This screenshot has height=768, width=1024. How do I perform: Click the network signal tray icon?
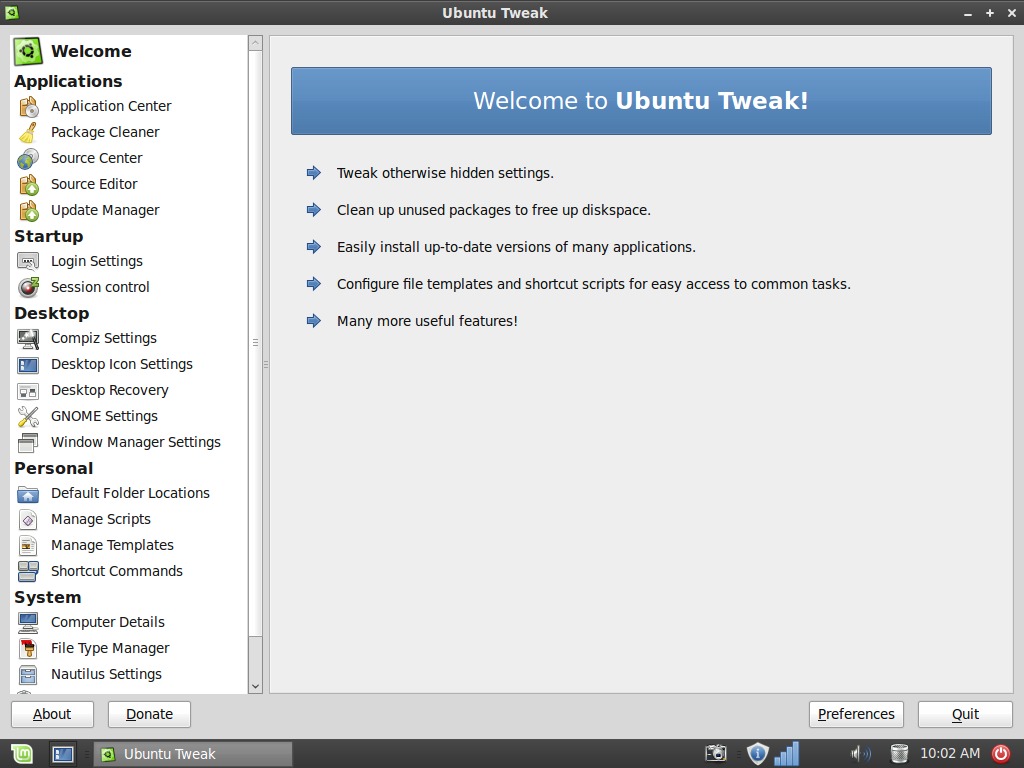pos(787,753)
